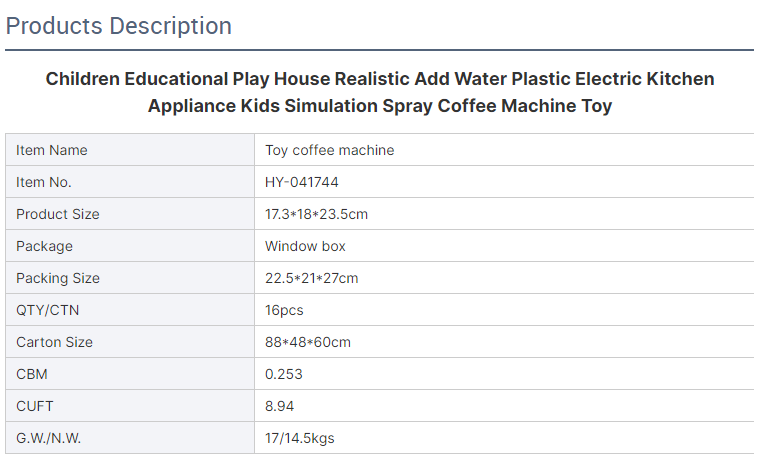Select the Window box value
Image resolution: width=763 pixels, height=464 pixels.
[x=305, y=246]
